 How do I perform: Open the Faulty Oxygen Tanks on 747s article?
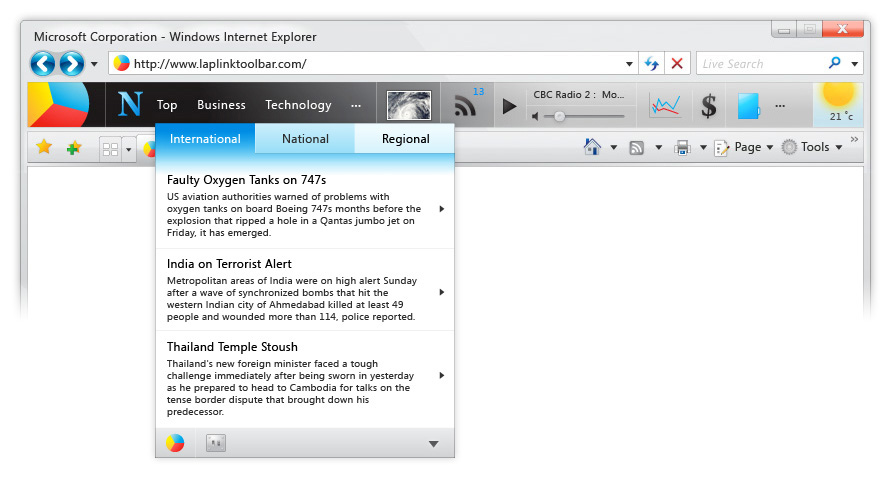[246, 180]
